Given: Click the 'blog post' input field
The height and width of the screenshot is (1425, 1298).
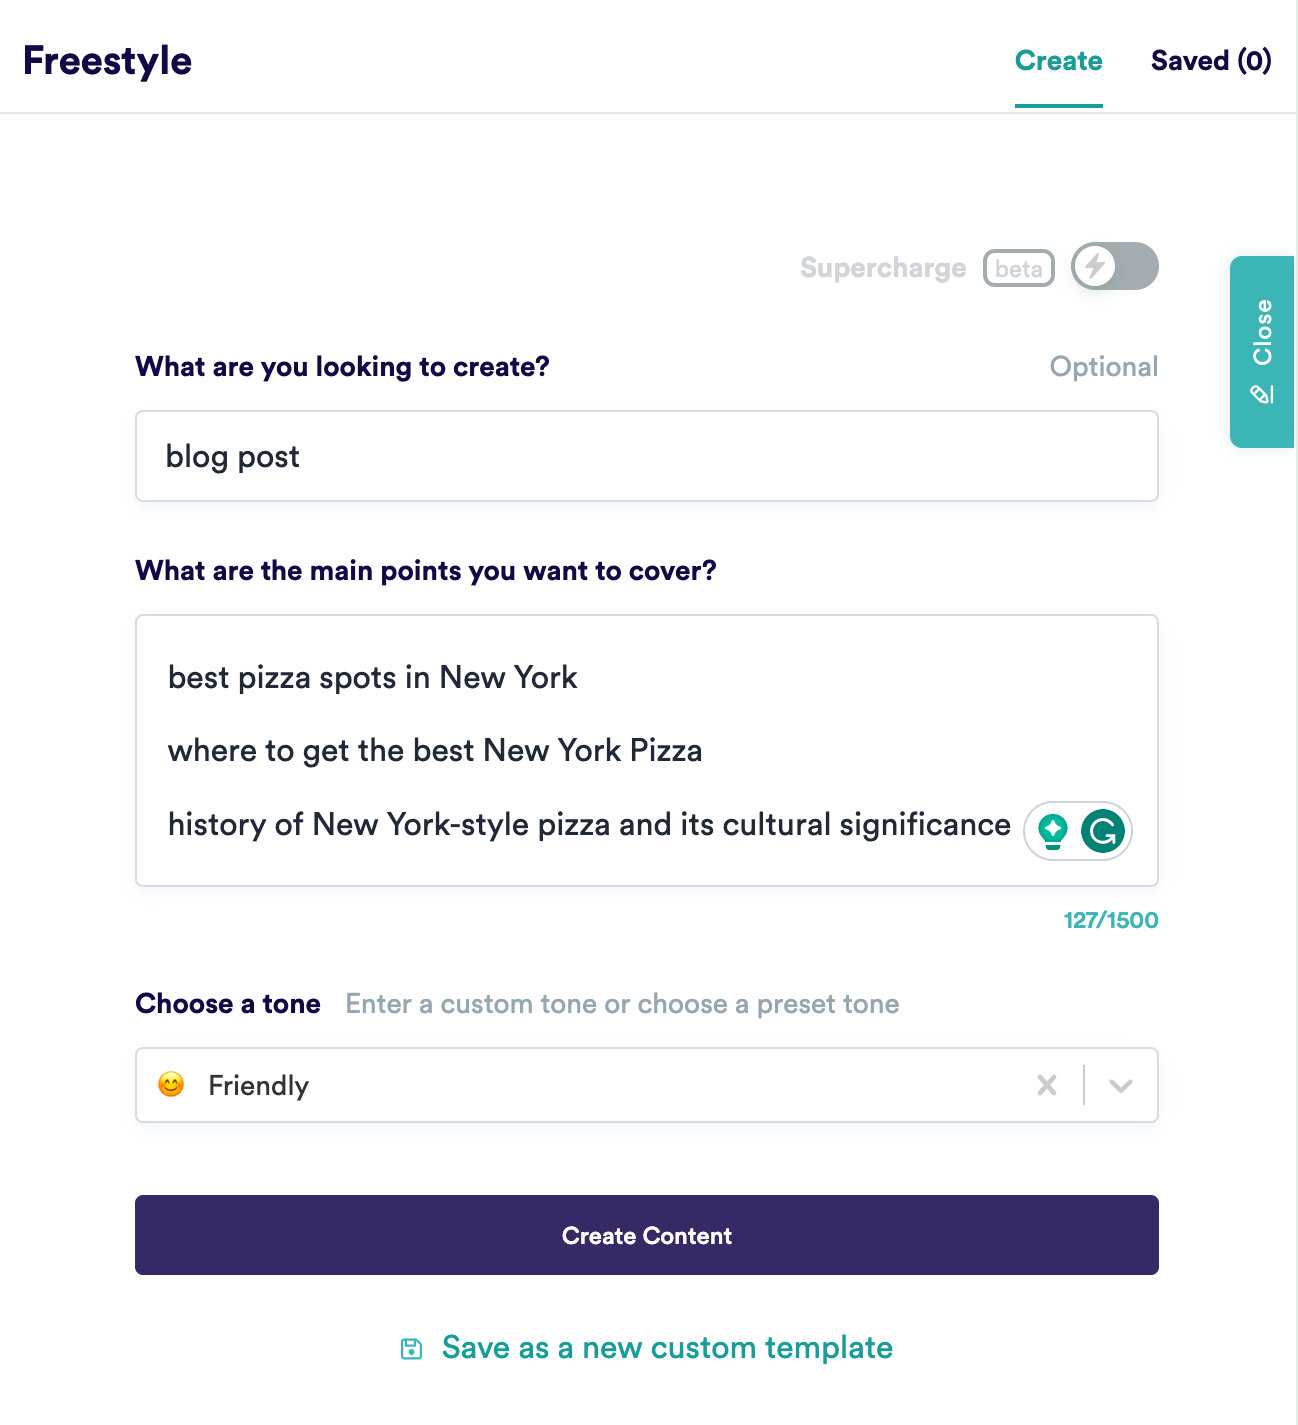Looking at the screenshot, I should click(x=647, y=456).
